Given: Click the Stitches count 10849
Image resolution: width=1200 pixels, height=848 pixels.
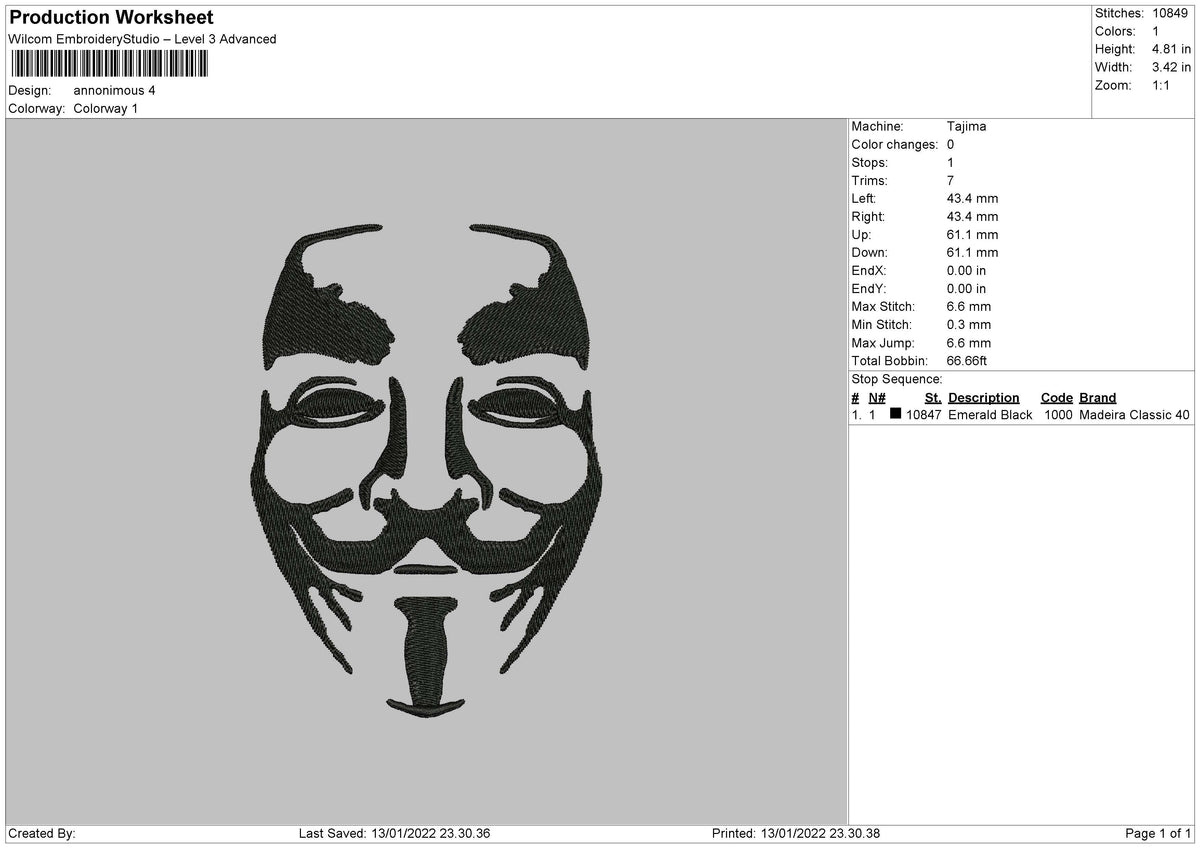Looking at the screenshot, I should click(1171, 13).
